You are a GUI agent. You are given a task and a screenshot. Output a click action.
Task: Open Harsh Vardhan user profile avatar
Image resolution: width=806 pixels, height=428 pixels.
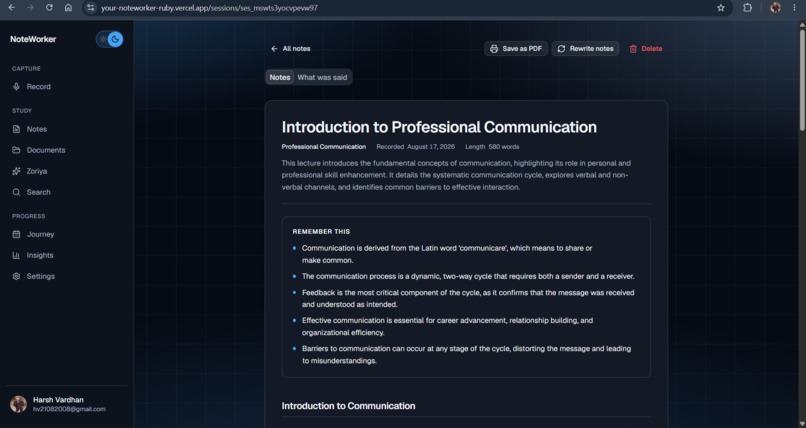(19, 404)
